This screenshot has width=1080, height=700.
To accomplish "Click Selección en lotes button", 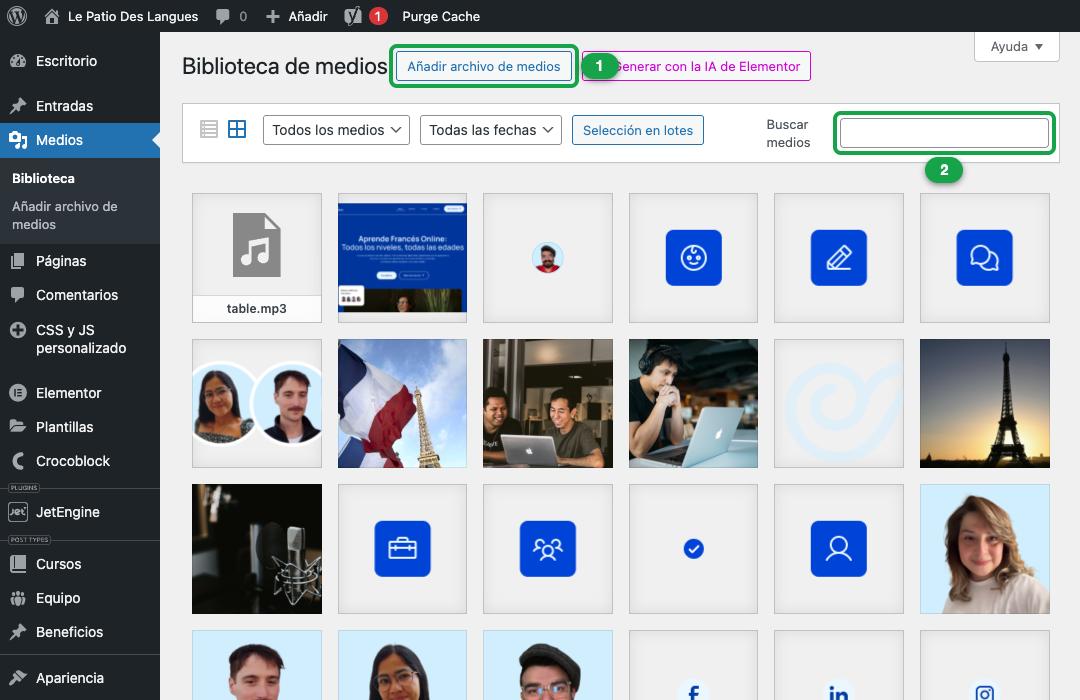I will [638, 130].
